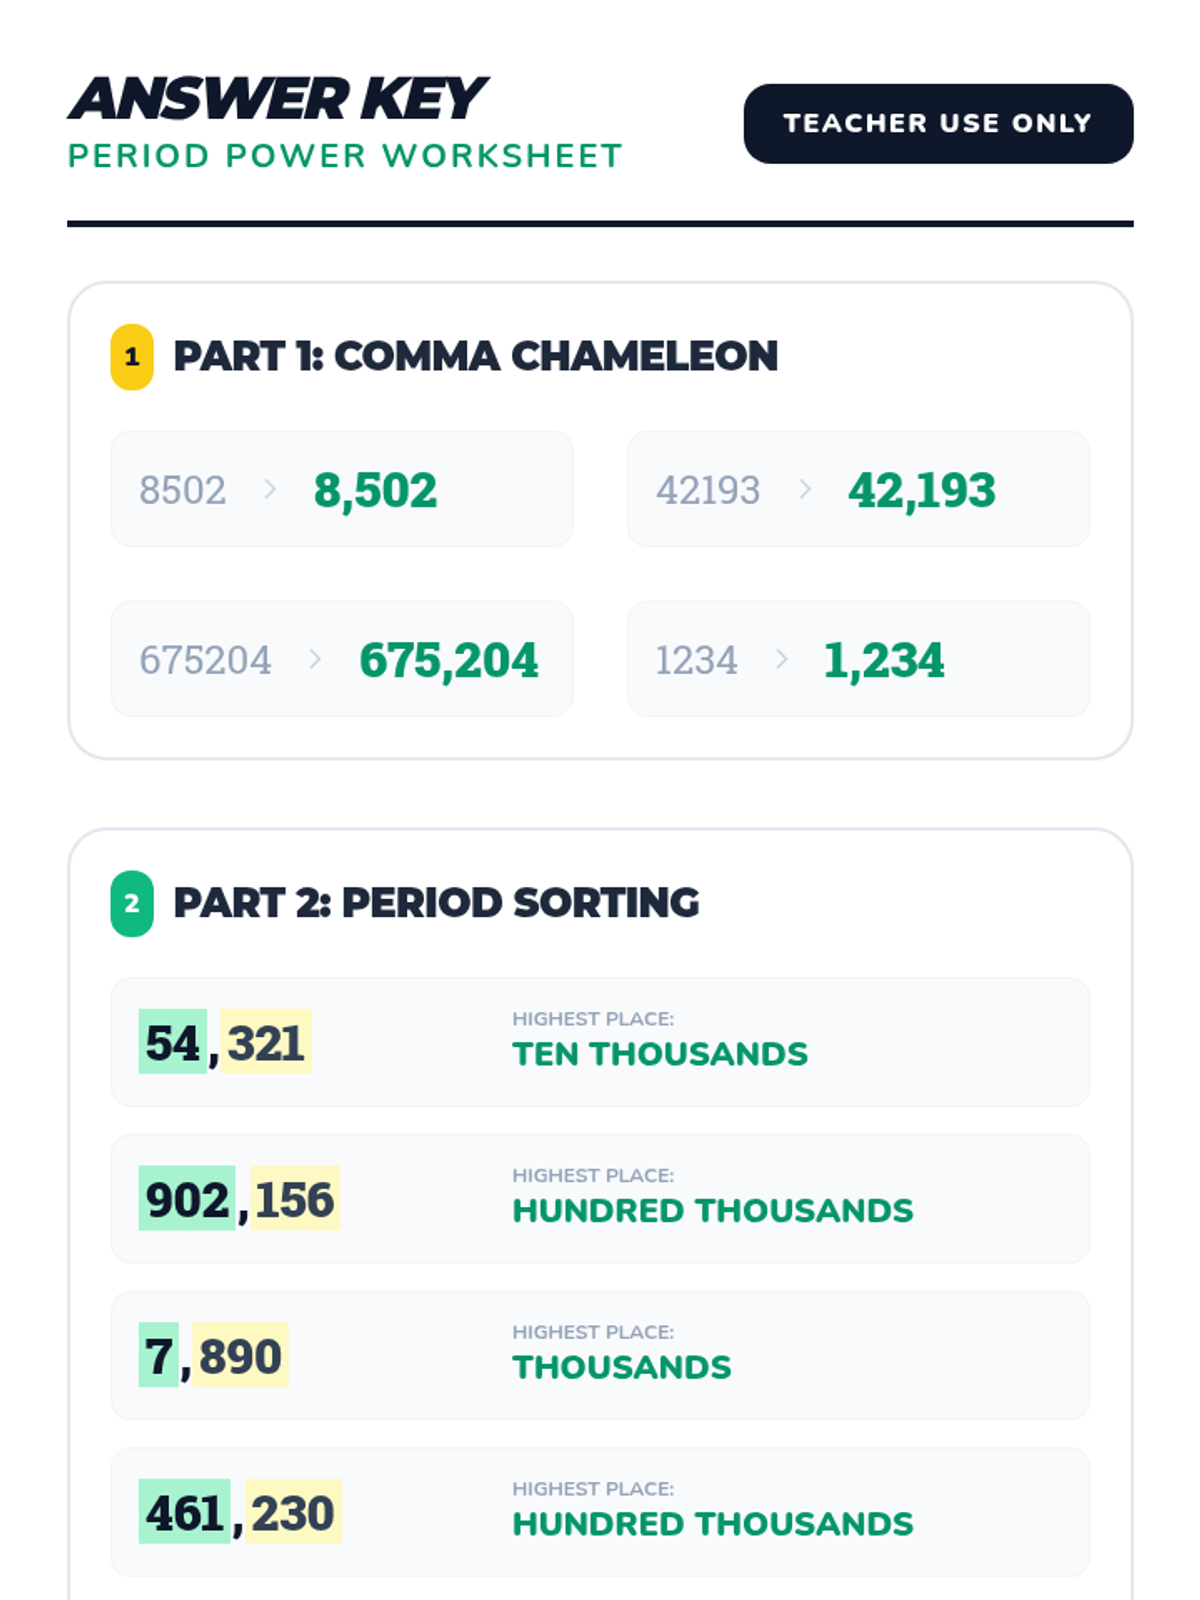The image size is (1200, 1600).
Task: Click the arrow chevron after 42193
Action: pyautogui.click(x=805, y=489)
